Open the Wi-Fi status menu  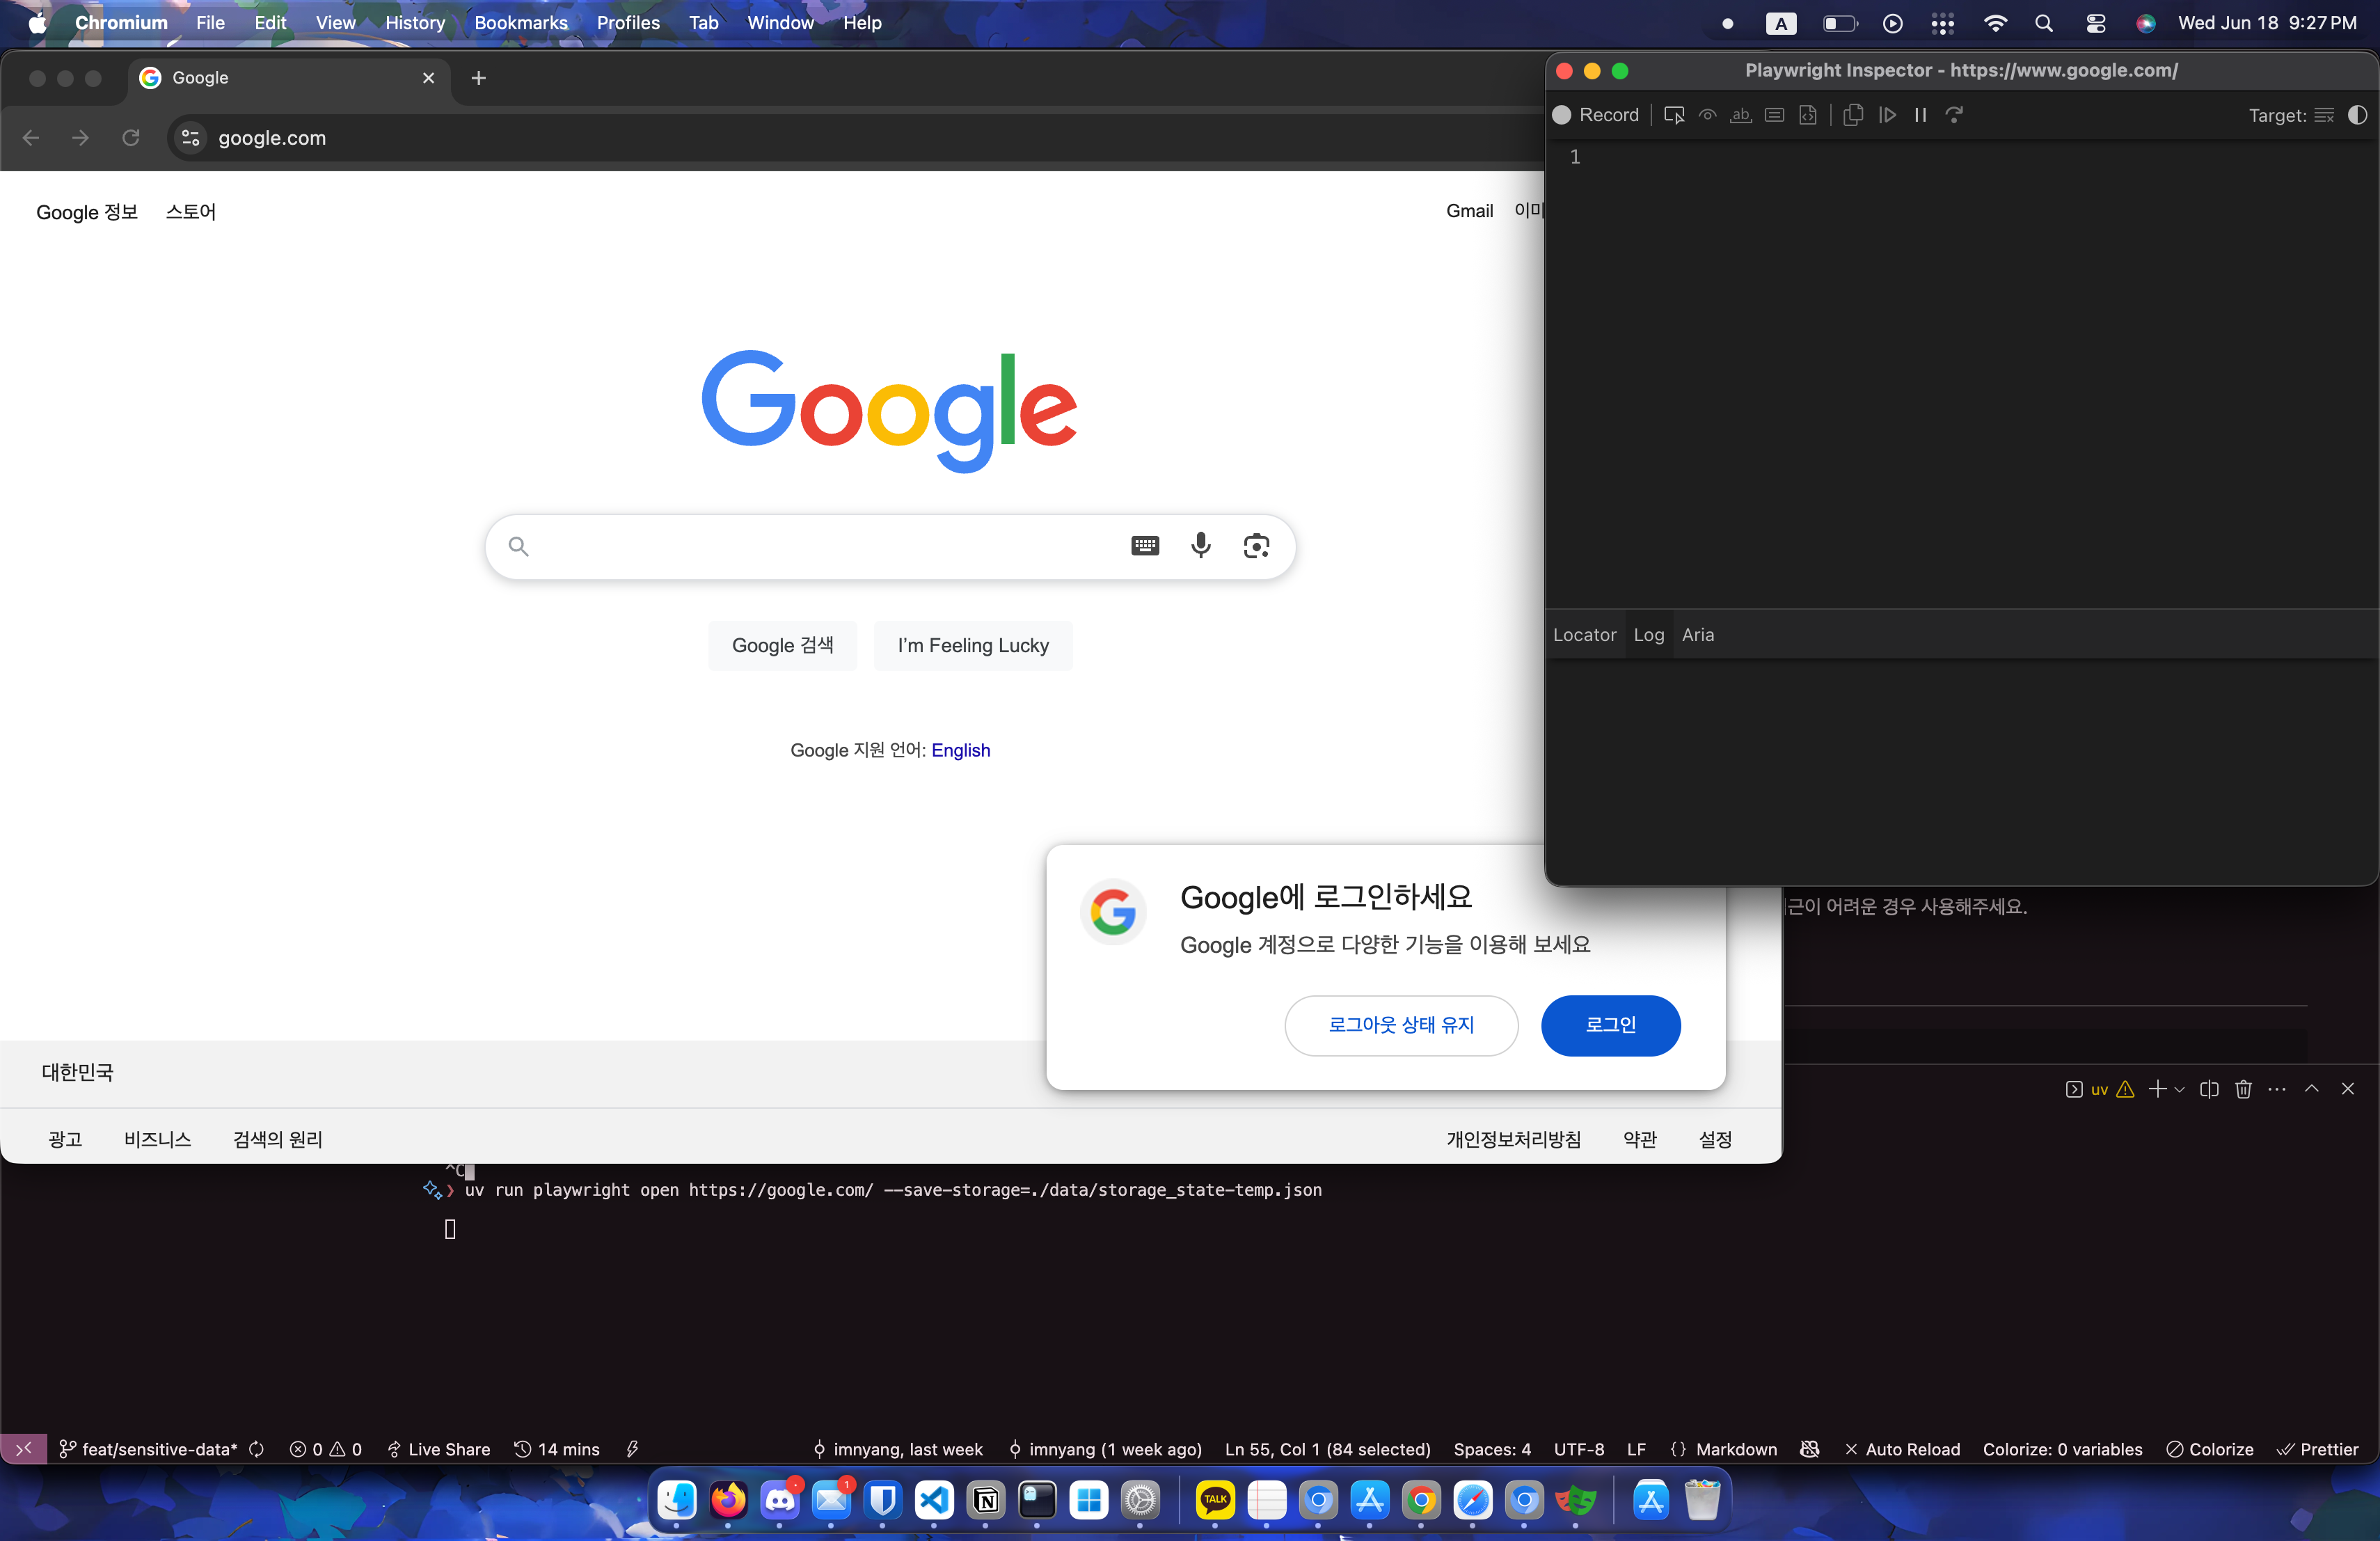[1995, 23]
